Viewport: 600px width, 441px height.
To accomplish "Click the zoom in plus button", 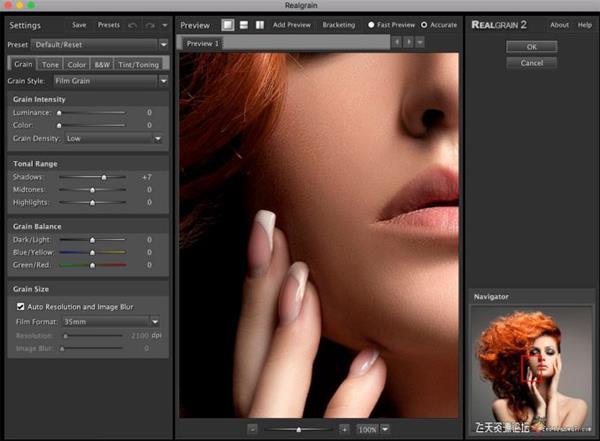I will tap(344, 428).
